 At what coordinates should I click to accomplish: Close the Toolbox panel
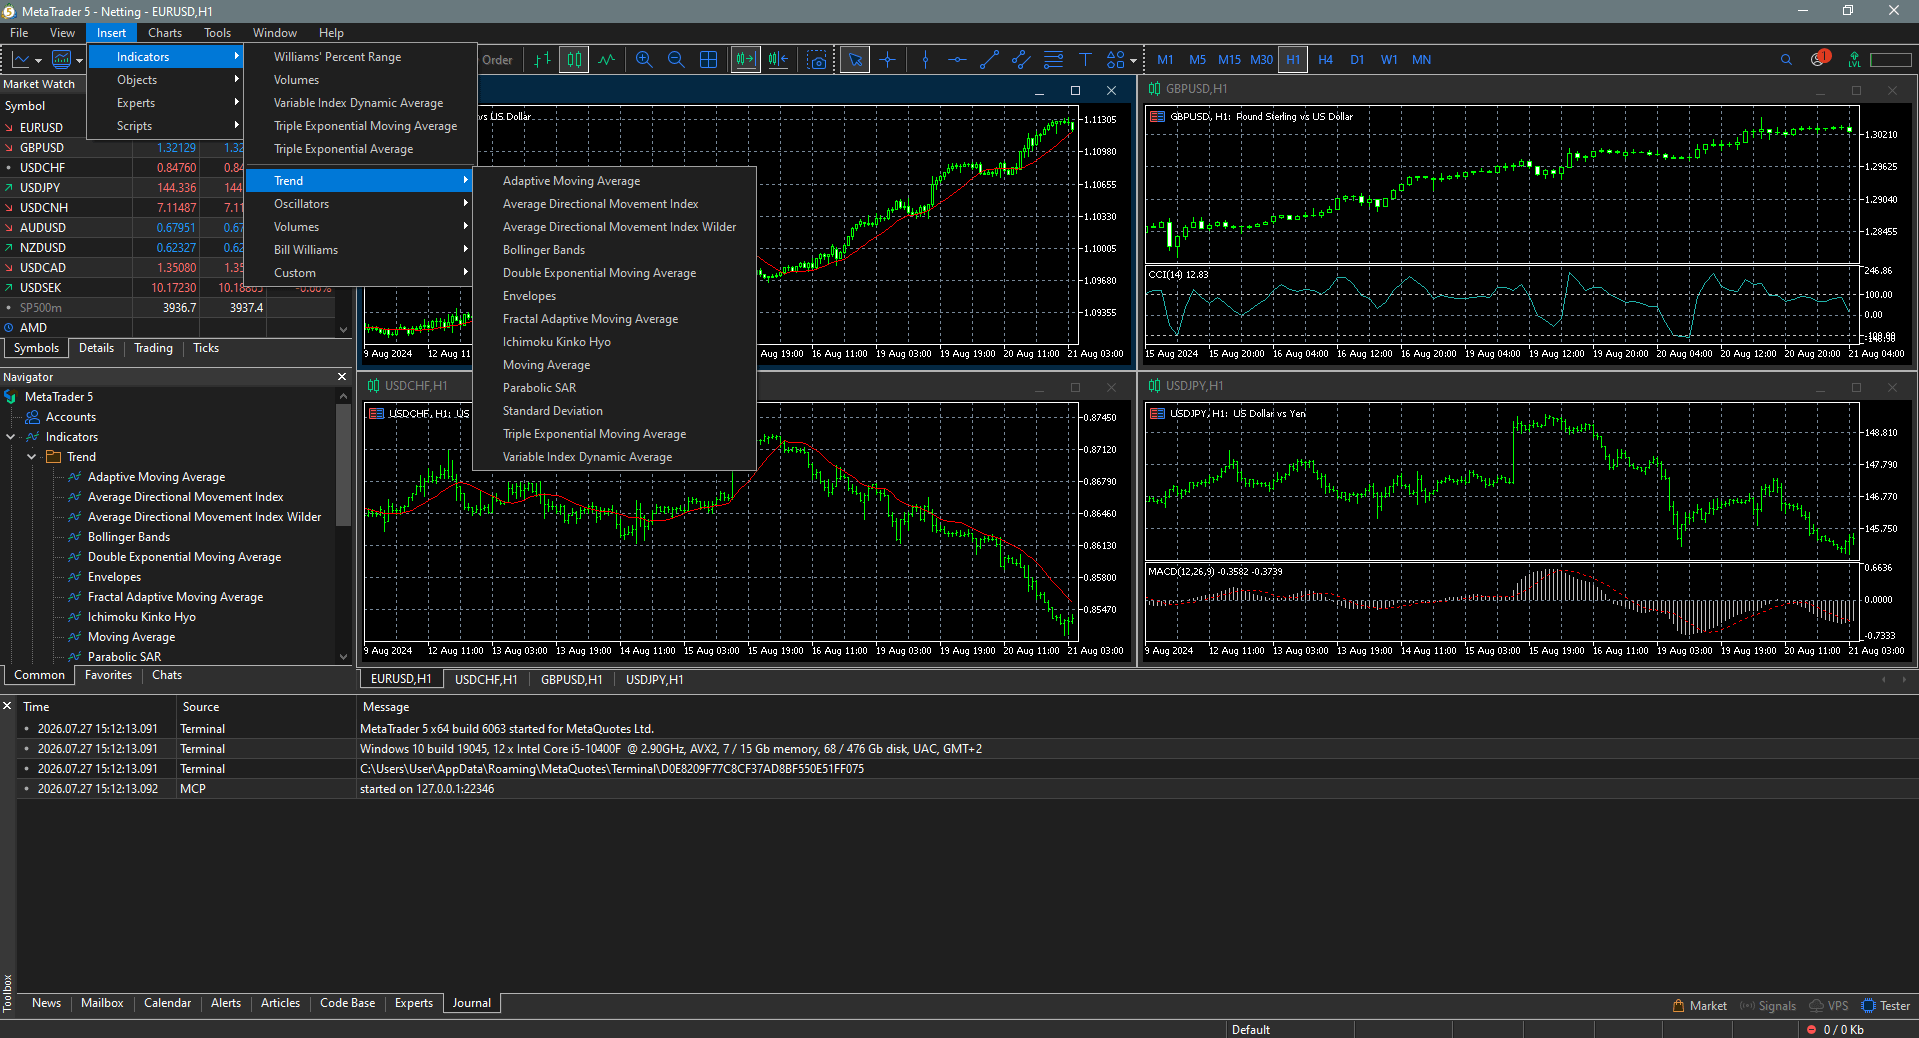[7, 706]
